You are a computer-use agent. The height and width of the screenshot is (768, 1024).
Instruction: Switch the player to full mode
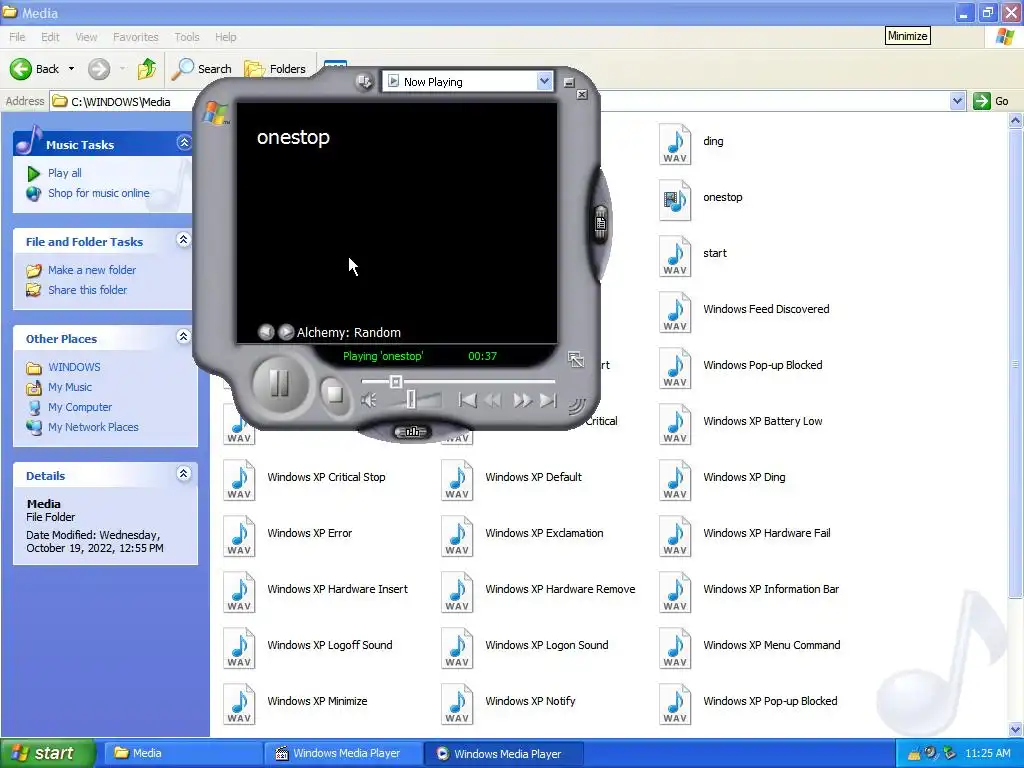576,359
